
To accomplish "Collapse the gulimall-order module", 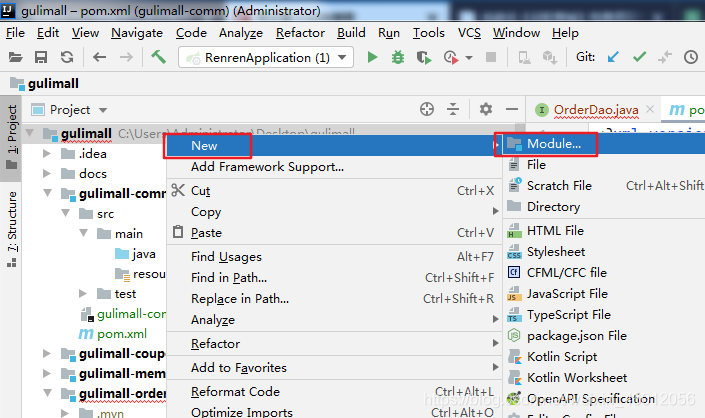I will [x=47, y=393].
